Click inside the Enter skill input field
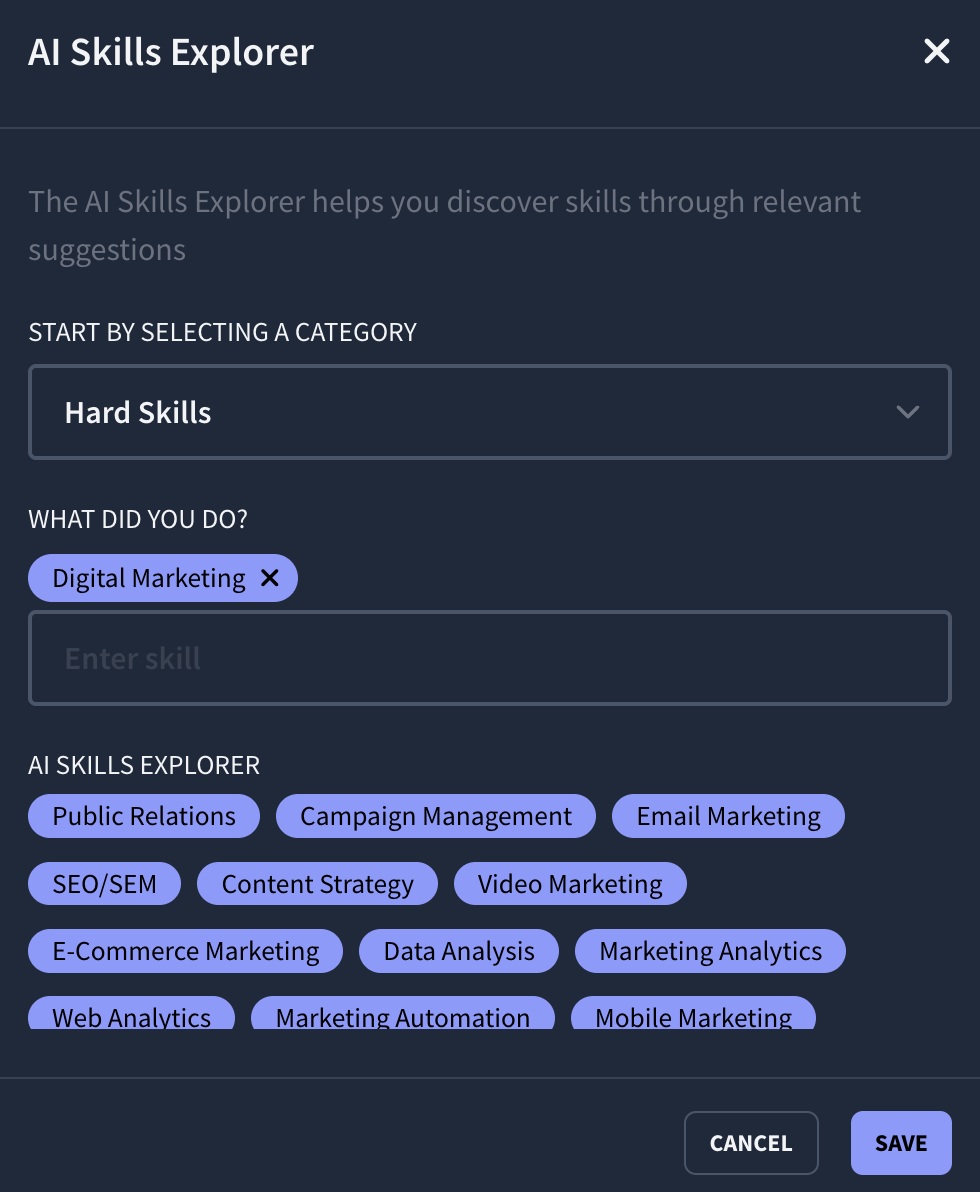Viewport: 980px width, 1192px height. tap(490, 658)
